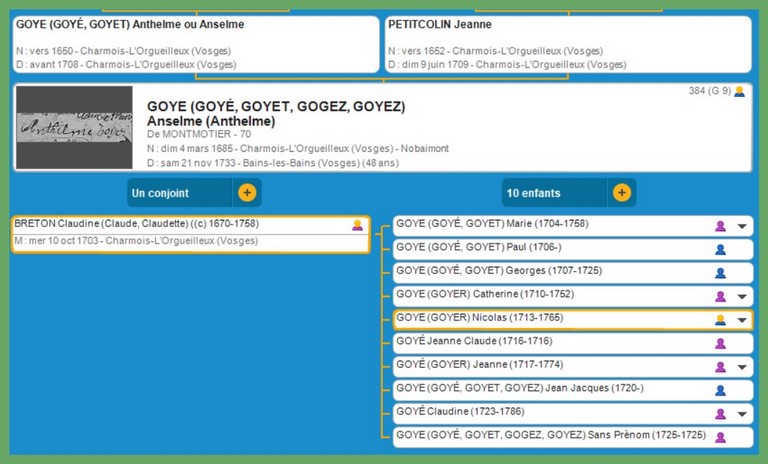The height and width of the screenshot is (464, 768).
Task: Open father Anthelme ou Anselme Goye's record
Action: click(x=196, y=44)
